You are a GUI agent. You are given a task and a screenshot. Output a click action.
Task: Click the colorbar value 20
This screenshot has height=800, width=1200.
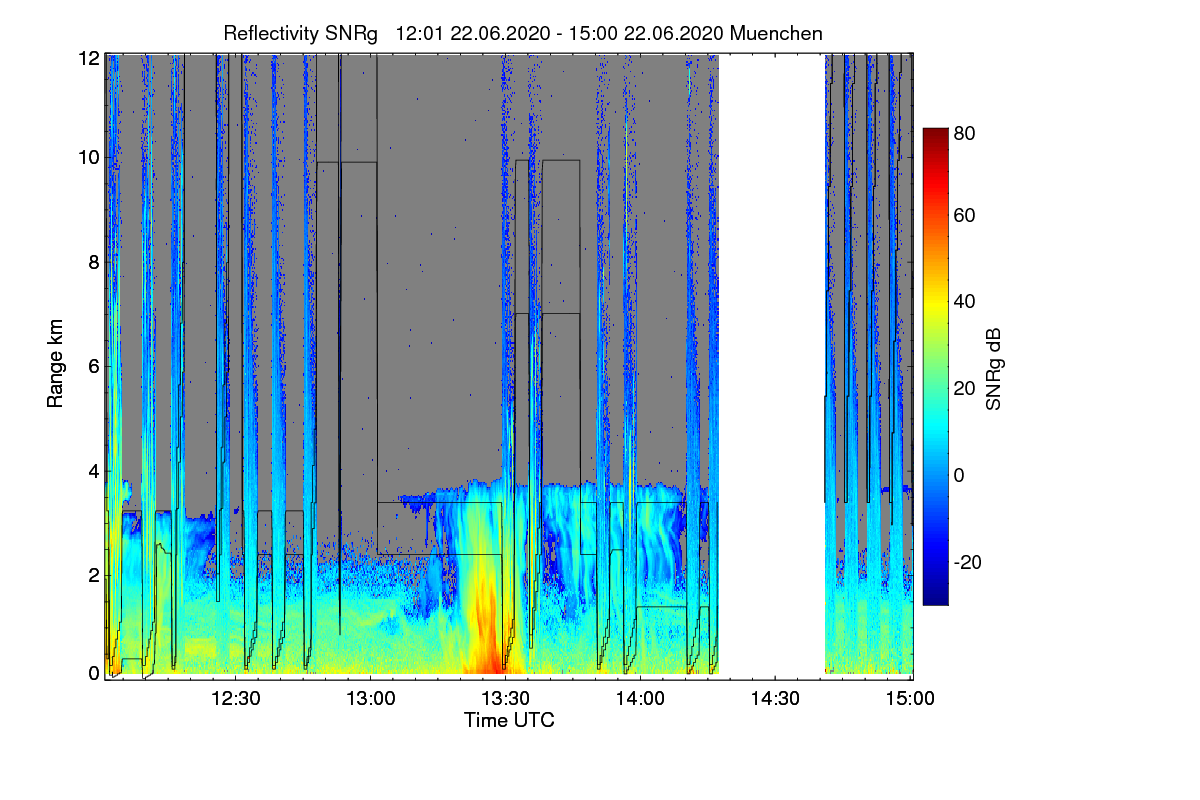[964, 389]
